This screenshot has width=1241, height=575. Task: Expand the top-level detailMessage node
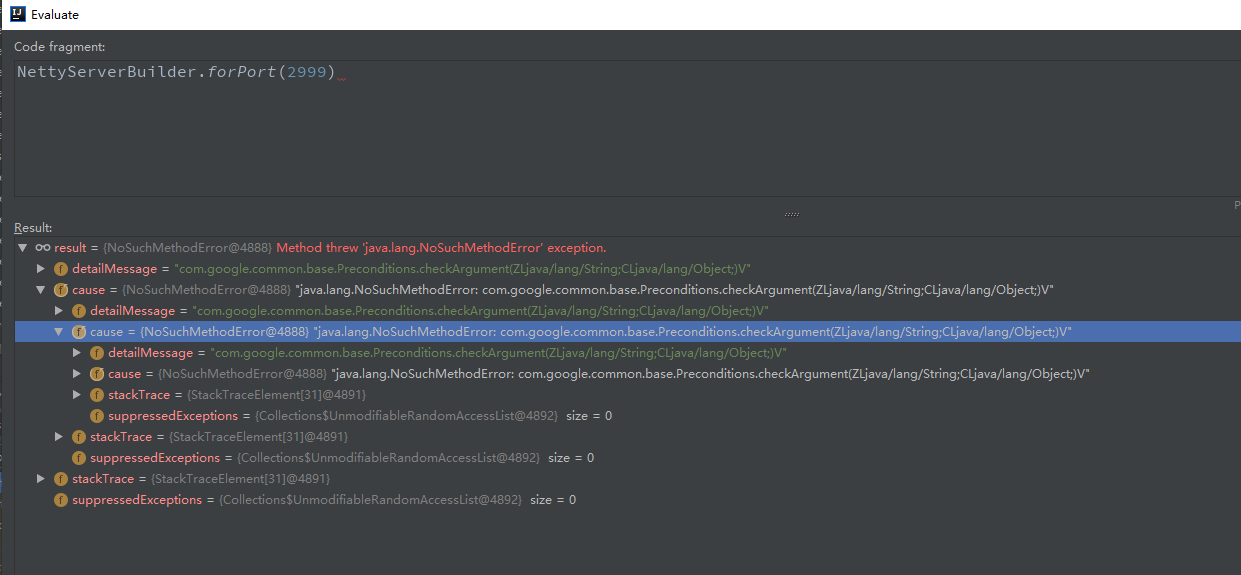click(41, 269)
